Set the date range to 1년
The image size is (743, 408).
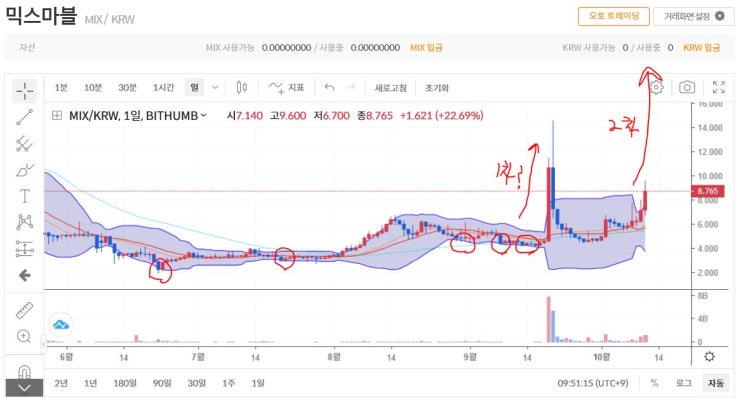[x=90, y=383]
